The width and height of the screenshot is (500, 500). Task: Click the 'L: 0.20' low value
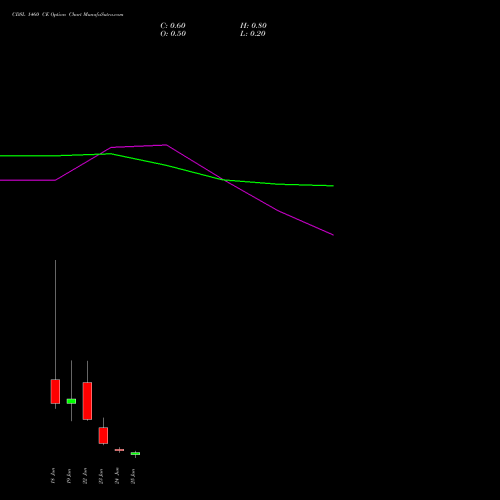(253, 34)
